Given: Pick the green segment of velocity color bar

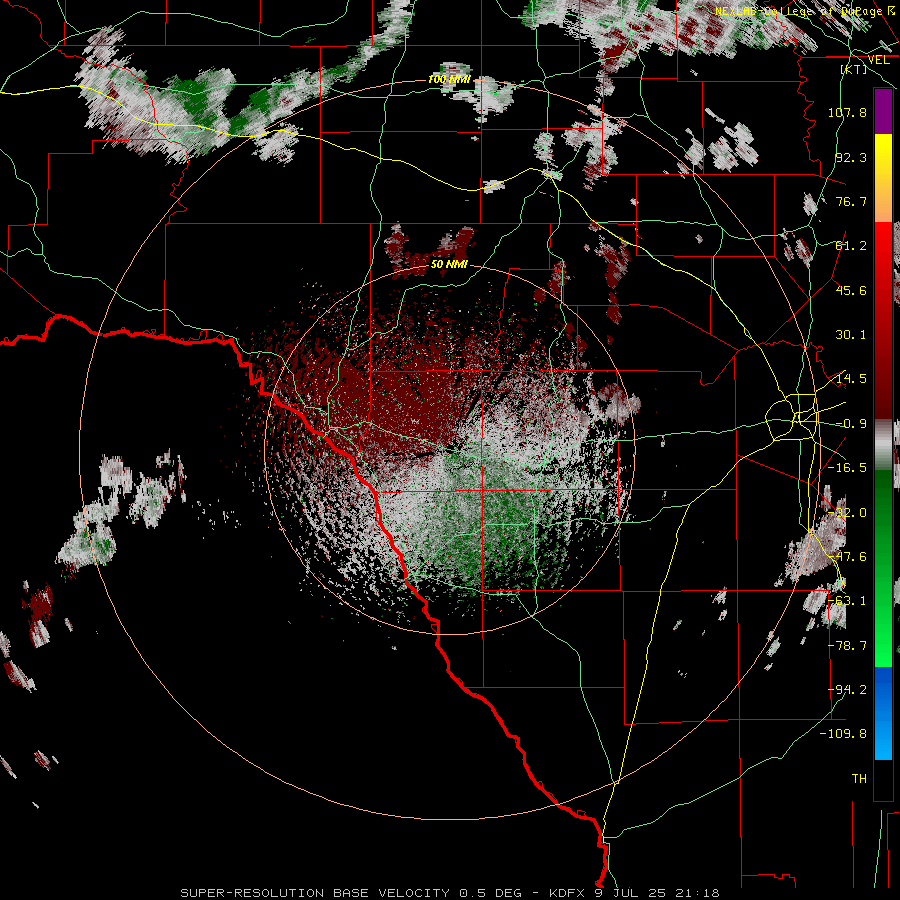Looking at the screenshot, I should (x=883, y=568).
